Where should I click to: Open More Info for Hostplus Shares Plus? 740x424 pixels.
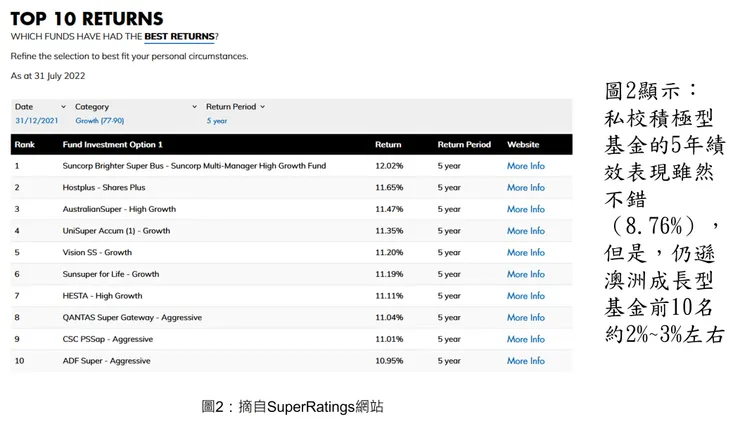(526, 187)
